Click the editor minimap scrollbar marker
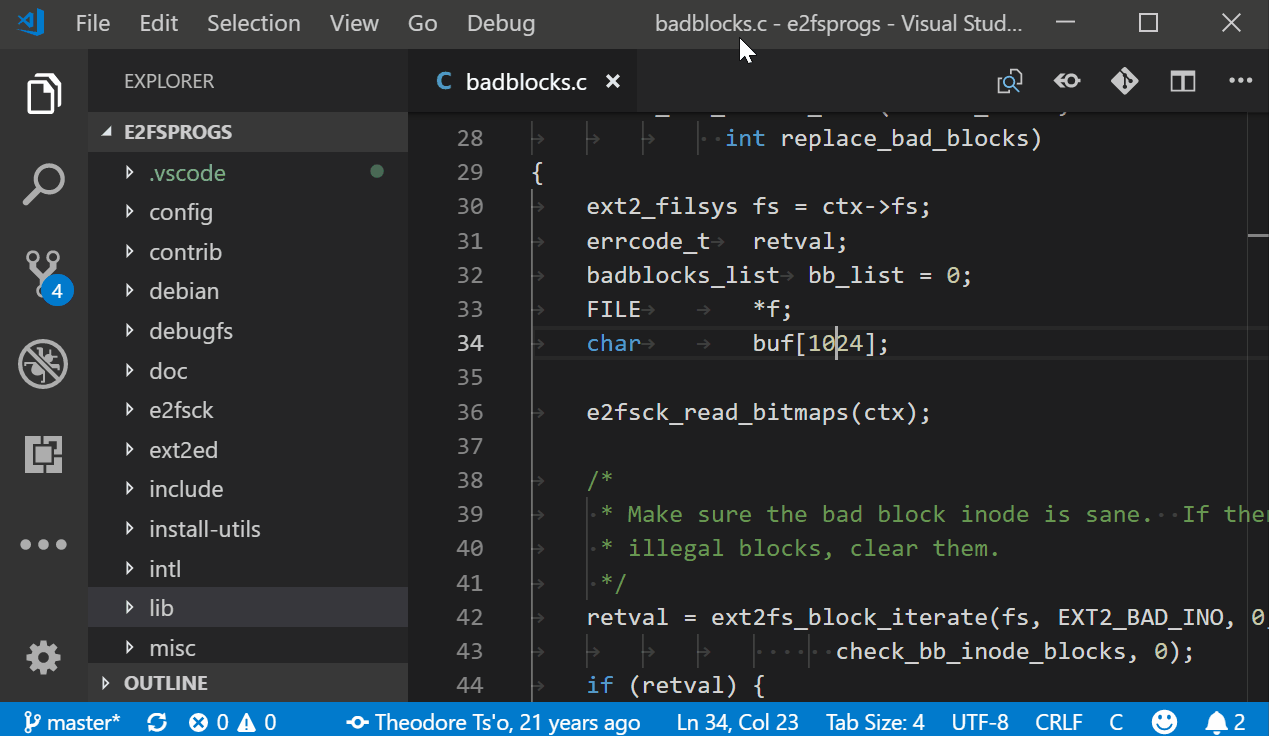Viewport: 1269px width, 736px height. (x=1258, y=234)
